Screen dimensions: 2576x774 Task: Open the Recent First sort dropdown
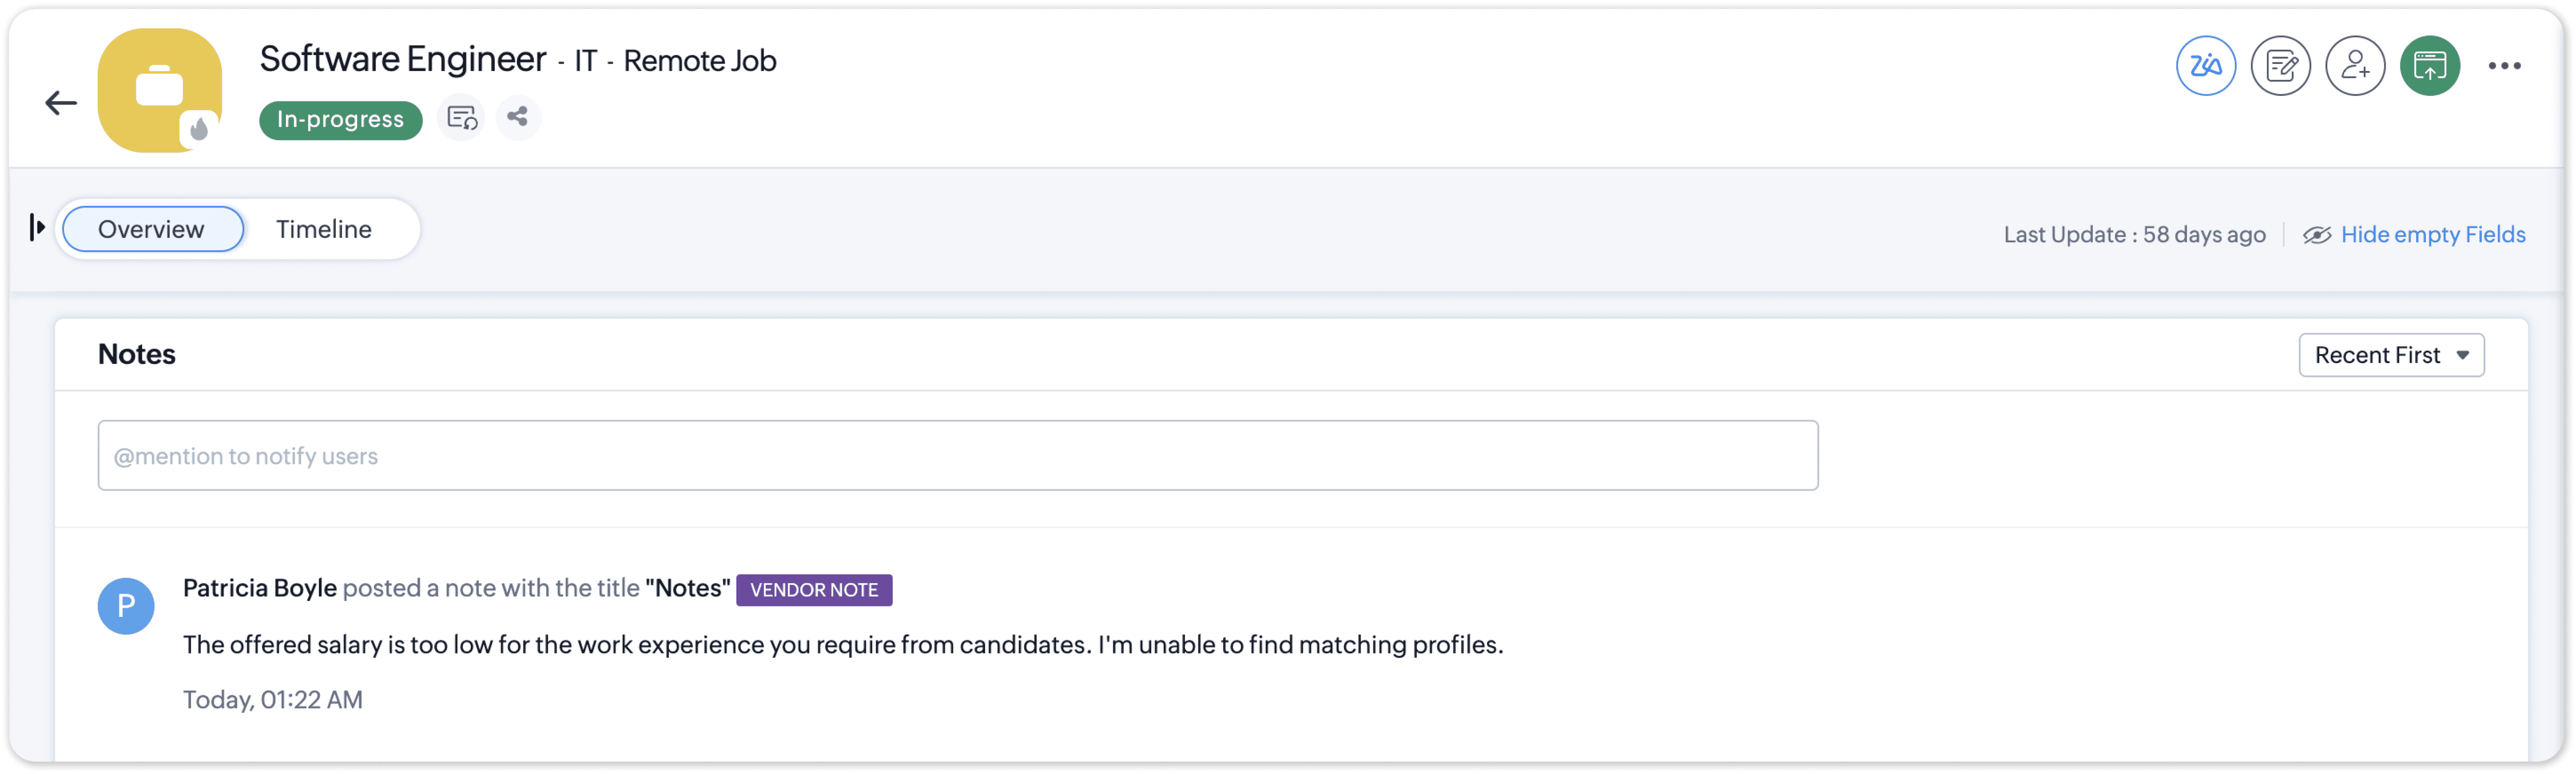click(2391, 355)
